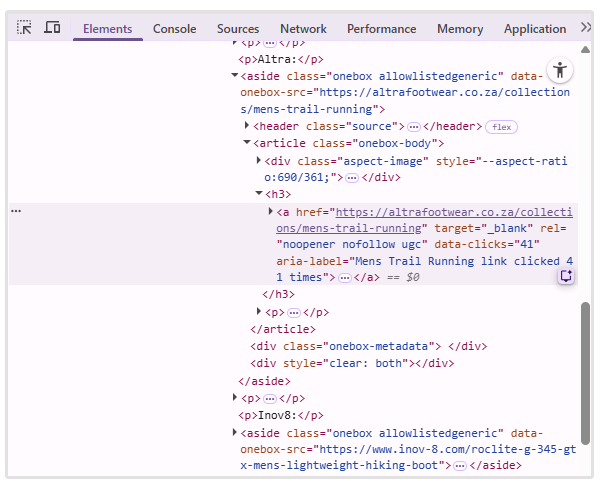This screenshot has width=600, height=490.
Task: Toggle the device toolbar icon
Action: (x=52, y=28)
